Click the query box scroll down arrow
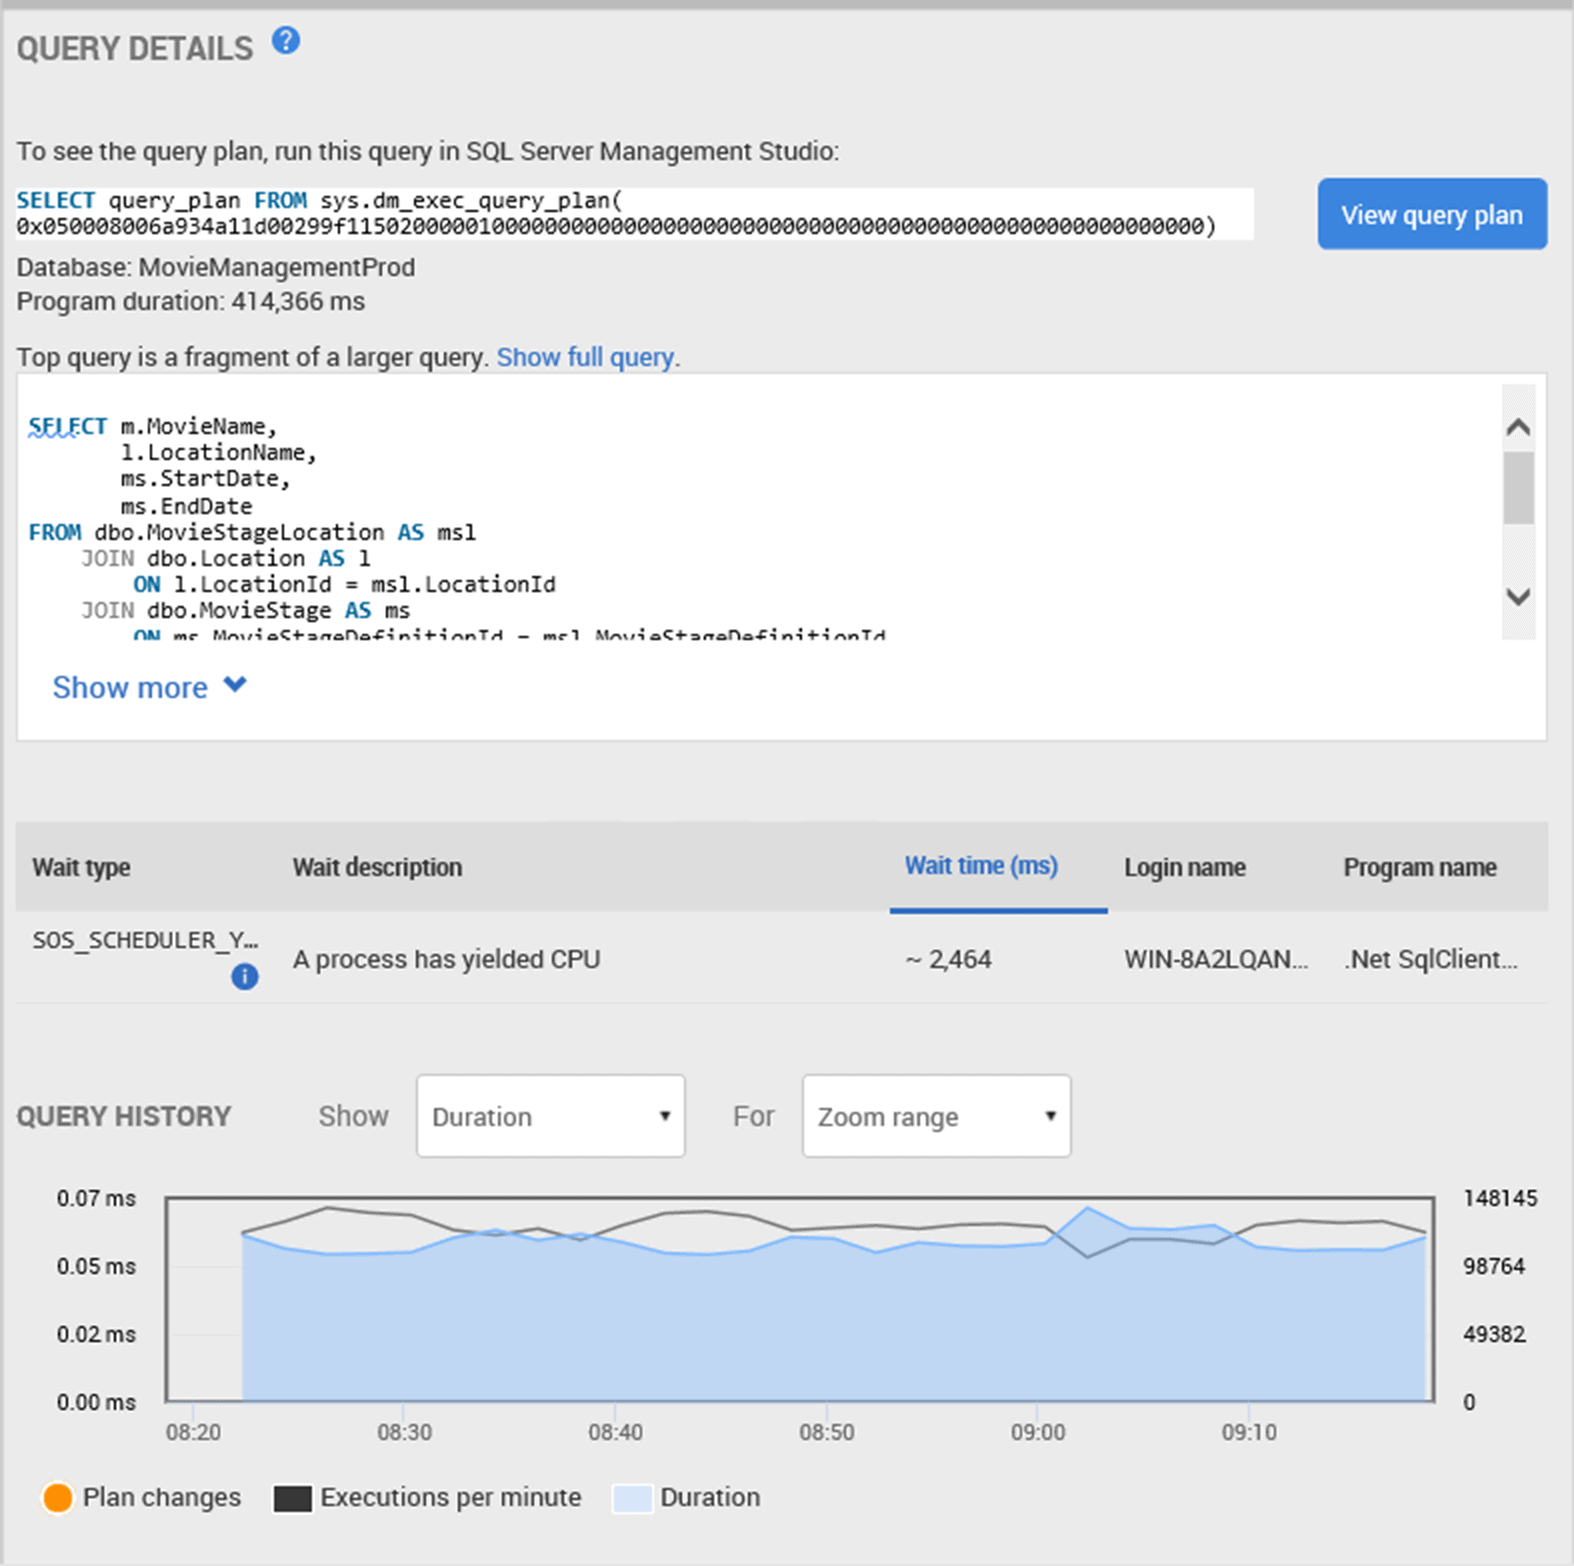Viewport: 1574px width, 1566px height. coord(1518,597)
